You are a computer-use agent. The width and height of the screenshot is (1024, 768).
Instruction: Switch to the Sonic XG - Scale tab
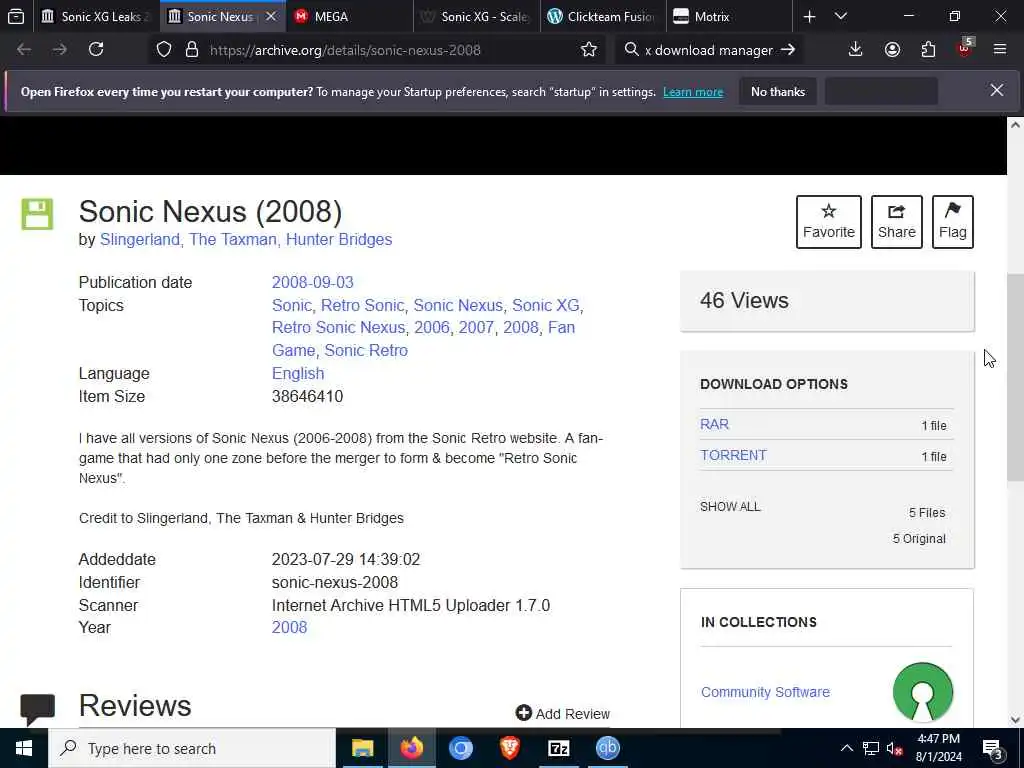[x=477, y=16]
